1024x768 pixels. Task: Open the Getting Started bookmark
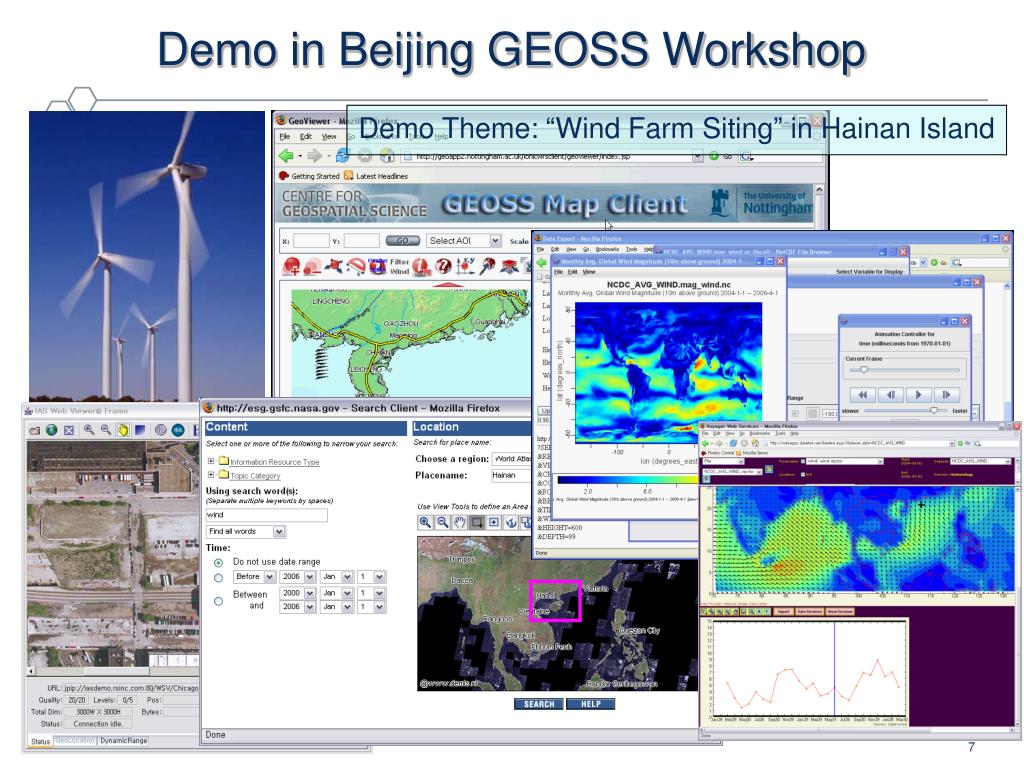(x=310, y=176)
